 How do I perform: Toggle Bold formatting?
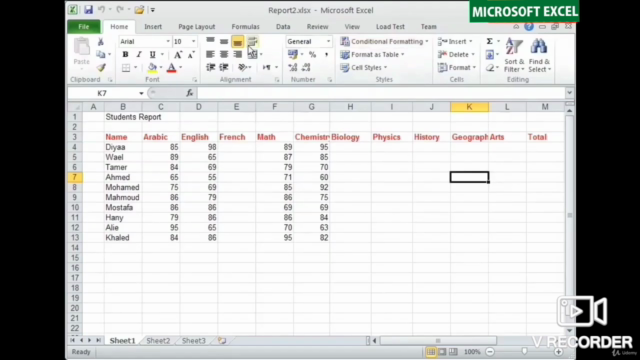(x=125, y=54)
